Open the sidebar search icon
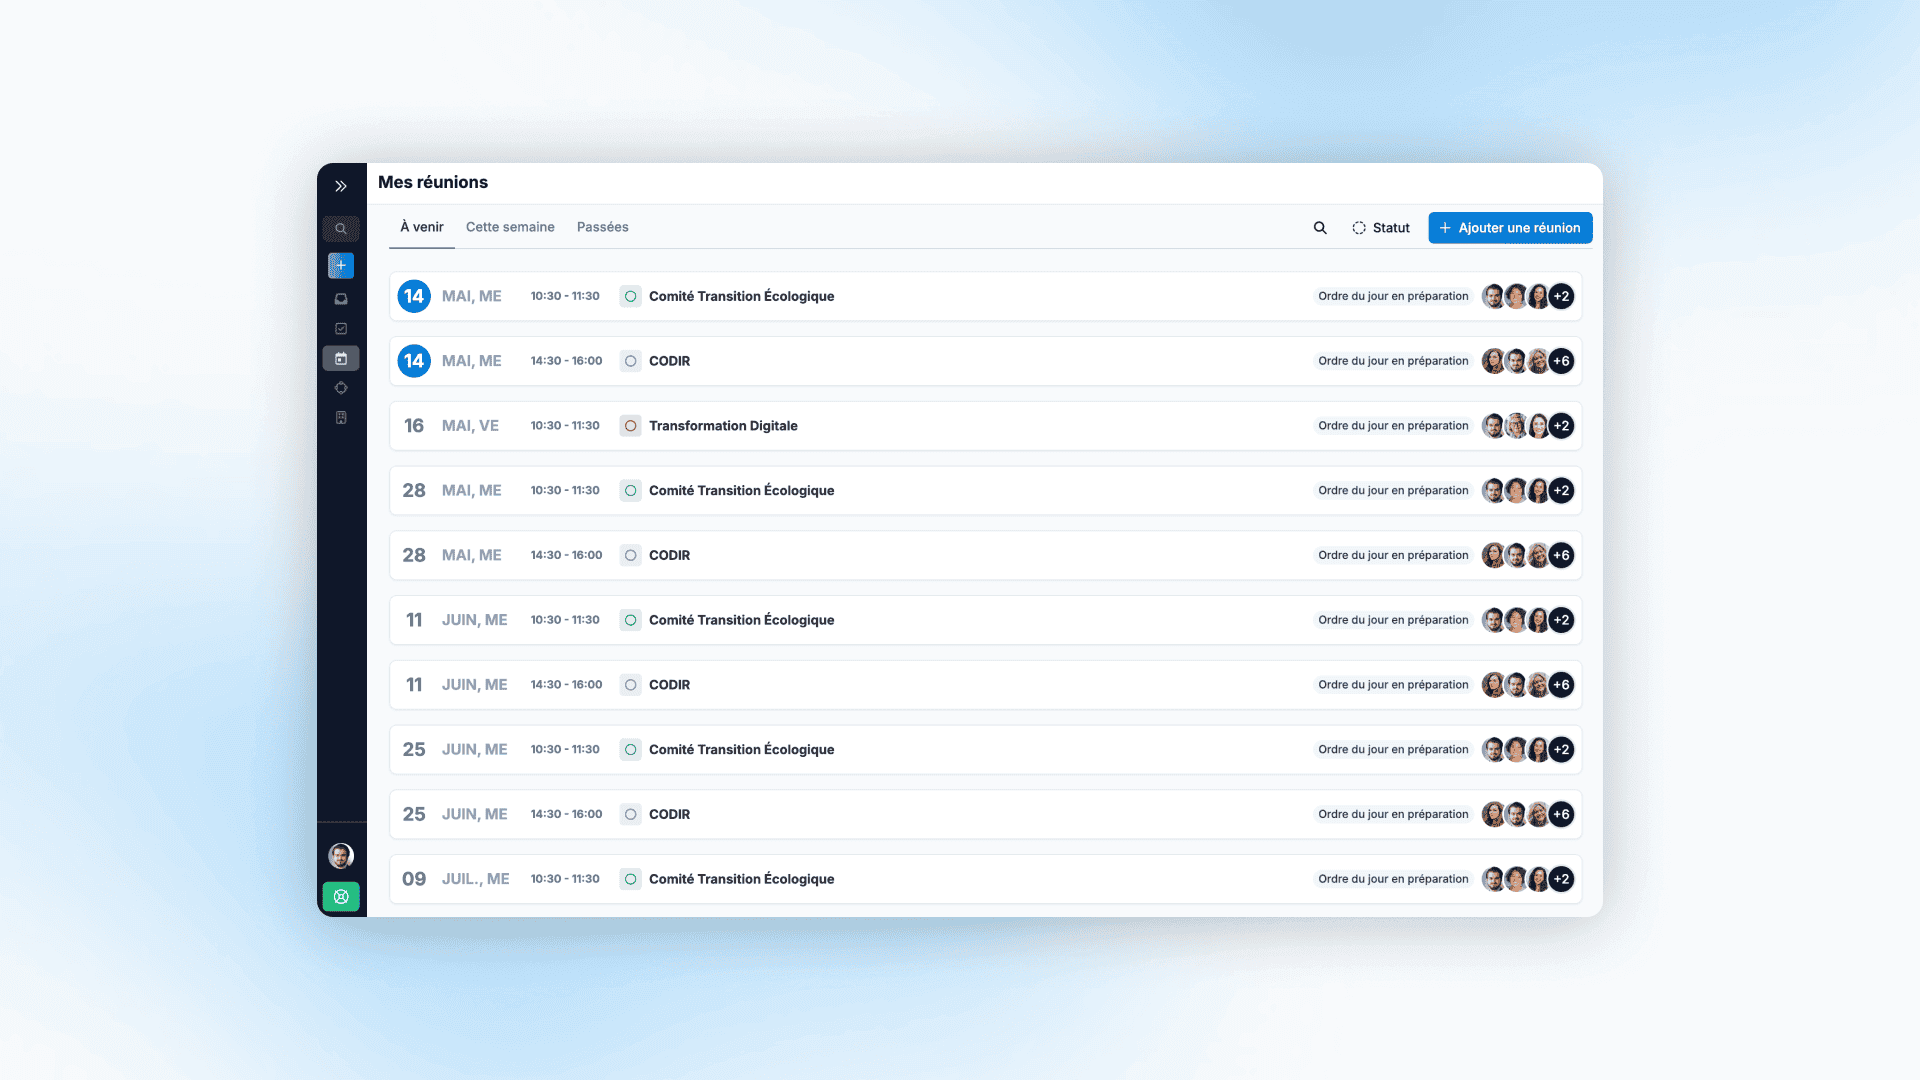 click(341, 229)
